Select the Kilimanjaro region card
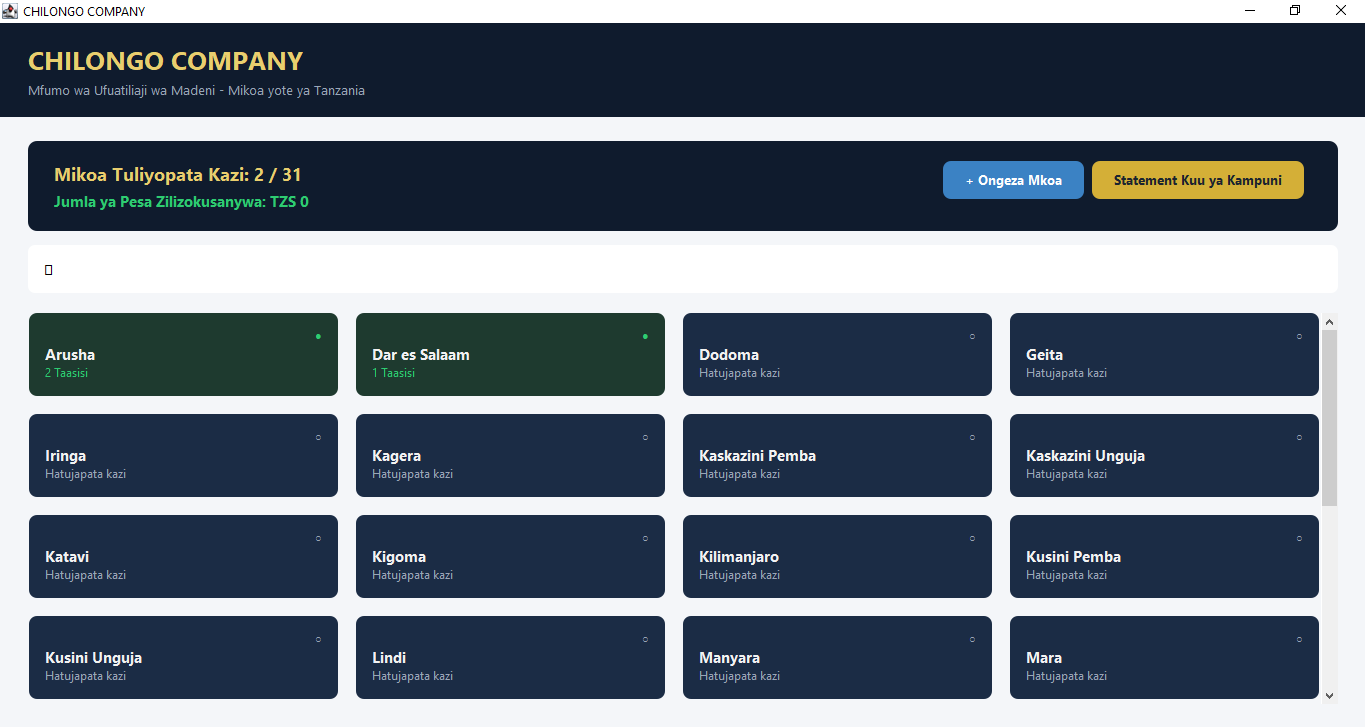This screenshot has height=727, width=1365. pos(837,556)
